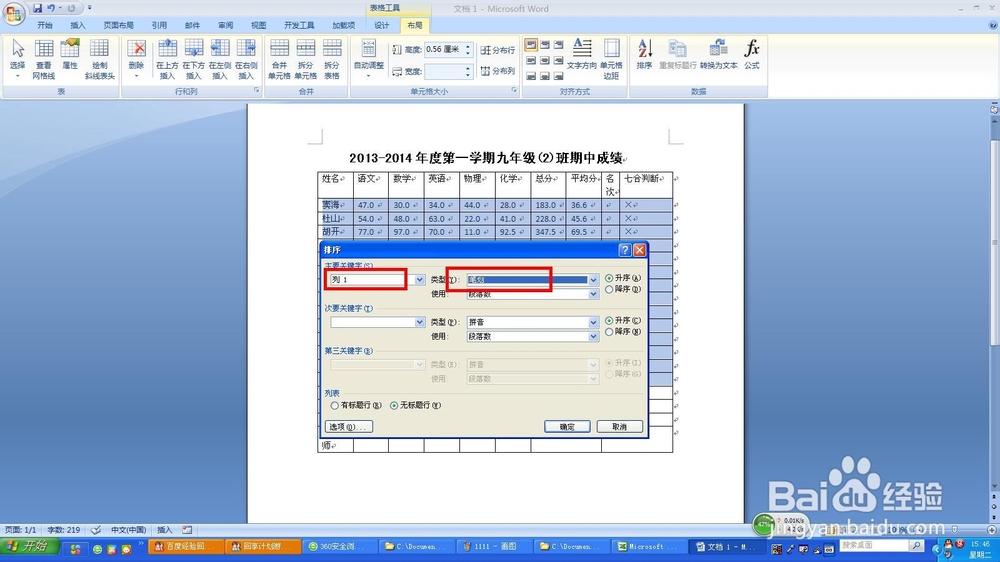1000x562 pixels.
Task: Switch to the 插入 ribbon tab
Action: [78, 26]
